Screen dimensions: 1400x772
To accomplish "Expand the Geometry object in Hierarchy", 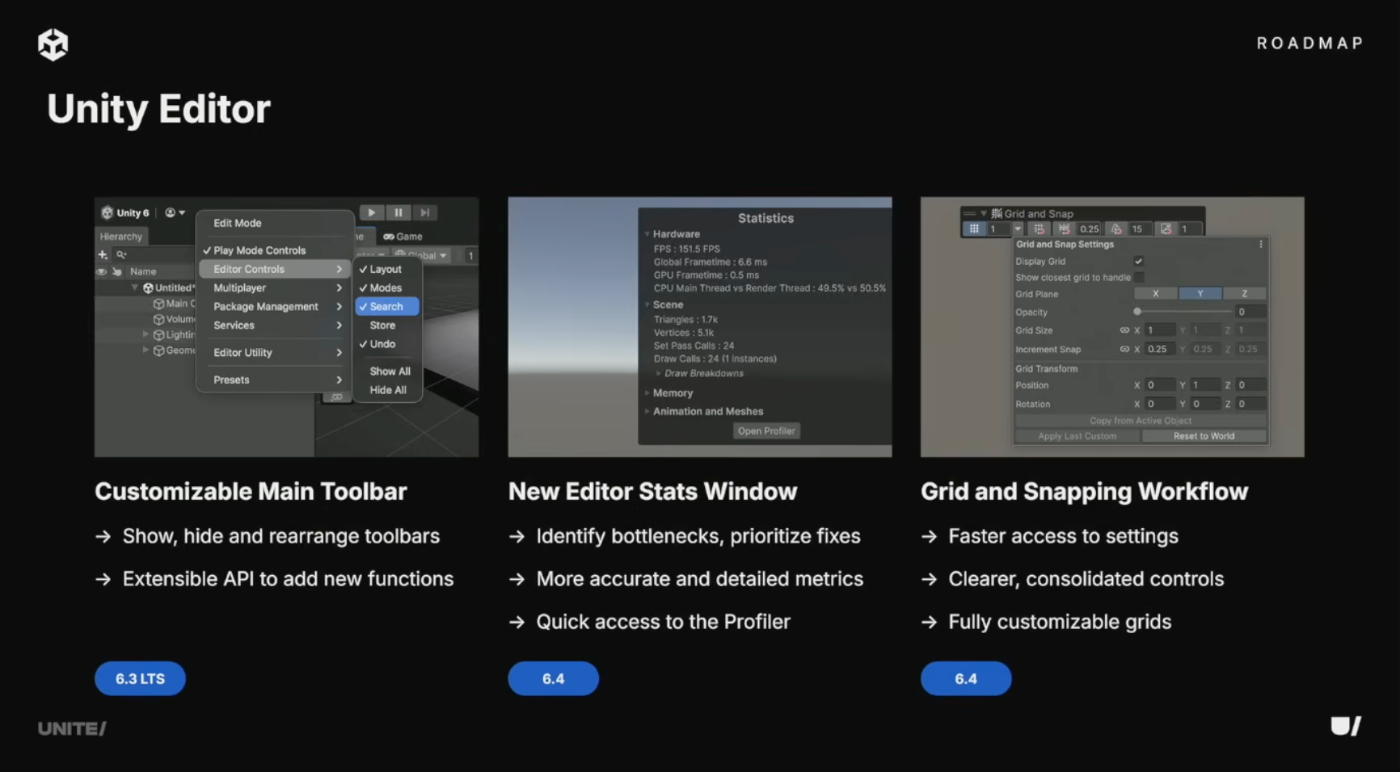I will click(146, 350).
